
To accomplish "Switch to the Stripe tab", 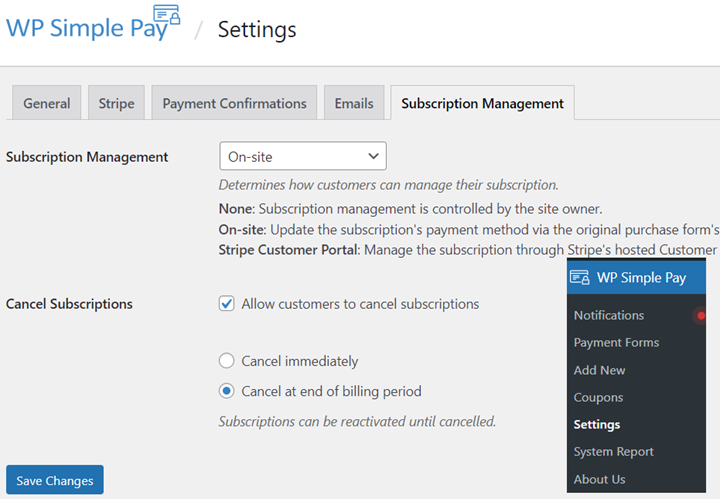I will click(x=117, y=103).
